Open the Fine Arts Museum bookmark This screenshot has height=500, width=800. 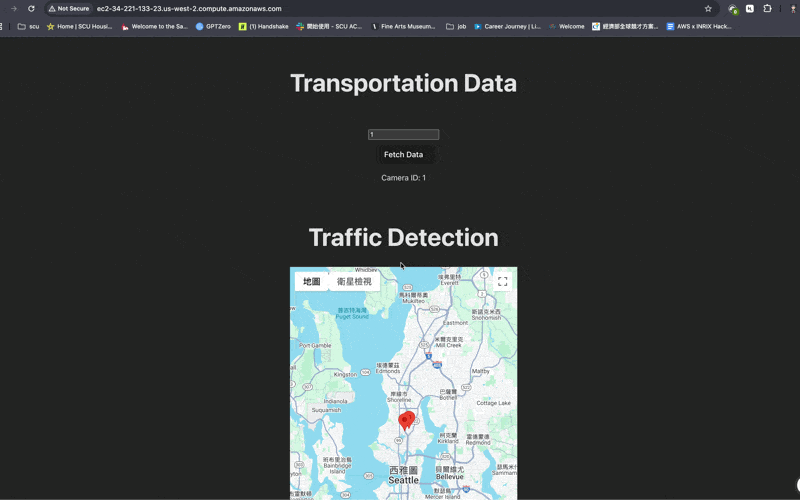[x=403, y=27]
